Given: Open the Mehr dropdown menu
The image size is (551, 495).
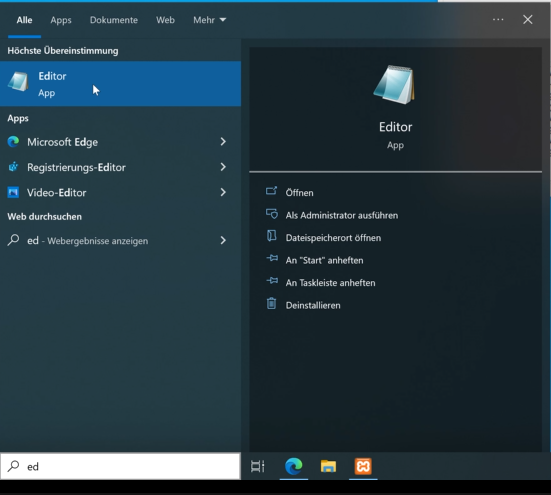Looking at the screenshot, I should coord(209,20).
